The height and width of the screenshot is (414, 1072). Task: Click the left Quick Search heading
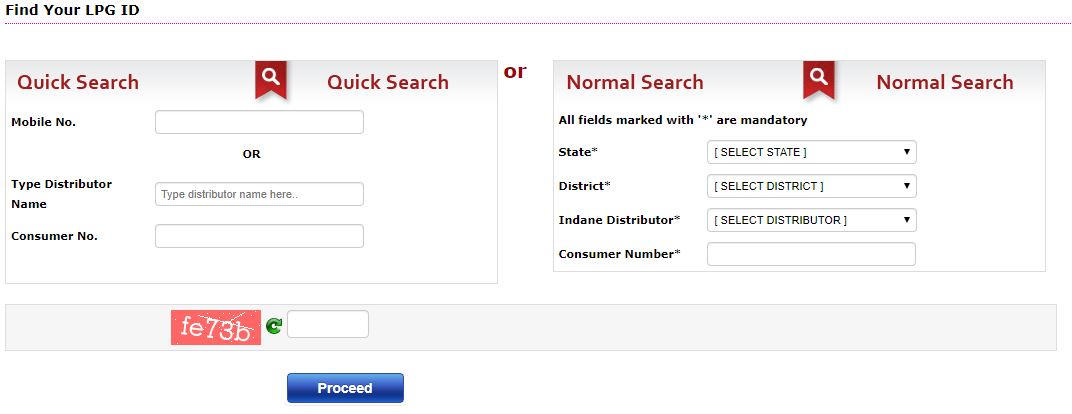click(78, 82)
